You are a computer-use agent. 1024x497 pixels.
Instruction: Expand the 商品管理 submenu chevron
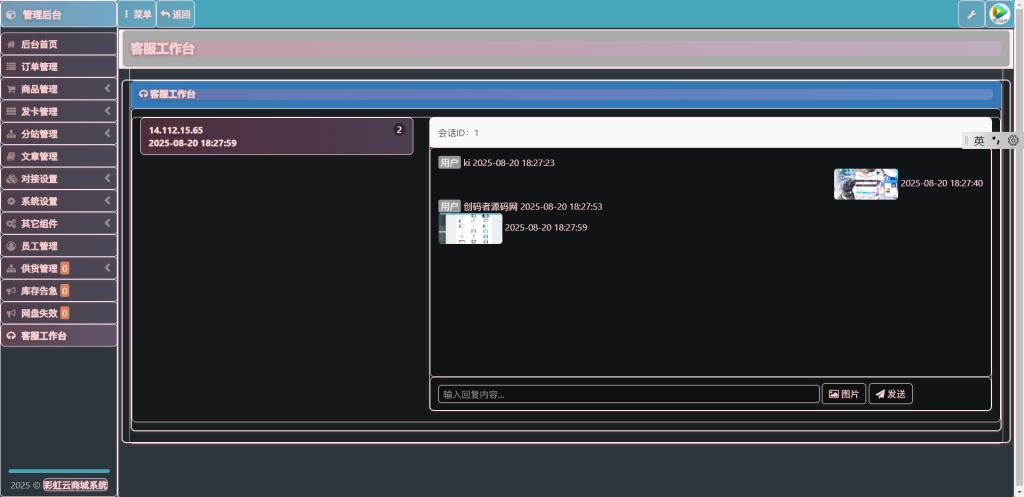tap(107, 89)
